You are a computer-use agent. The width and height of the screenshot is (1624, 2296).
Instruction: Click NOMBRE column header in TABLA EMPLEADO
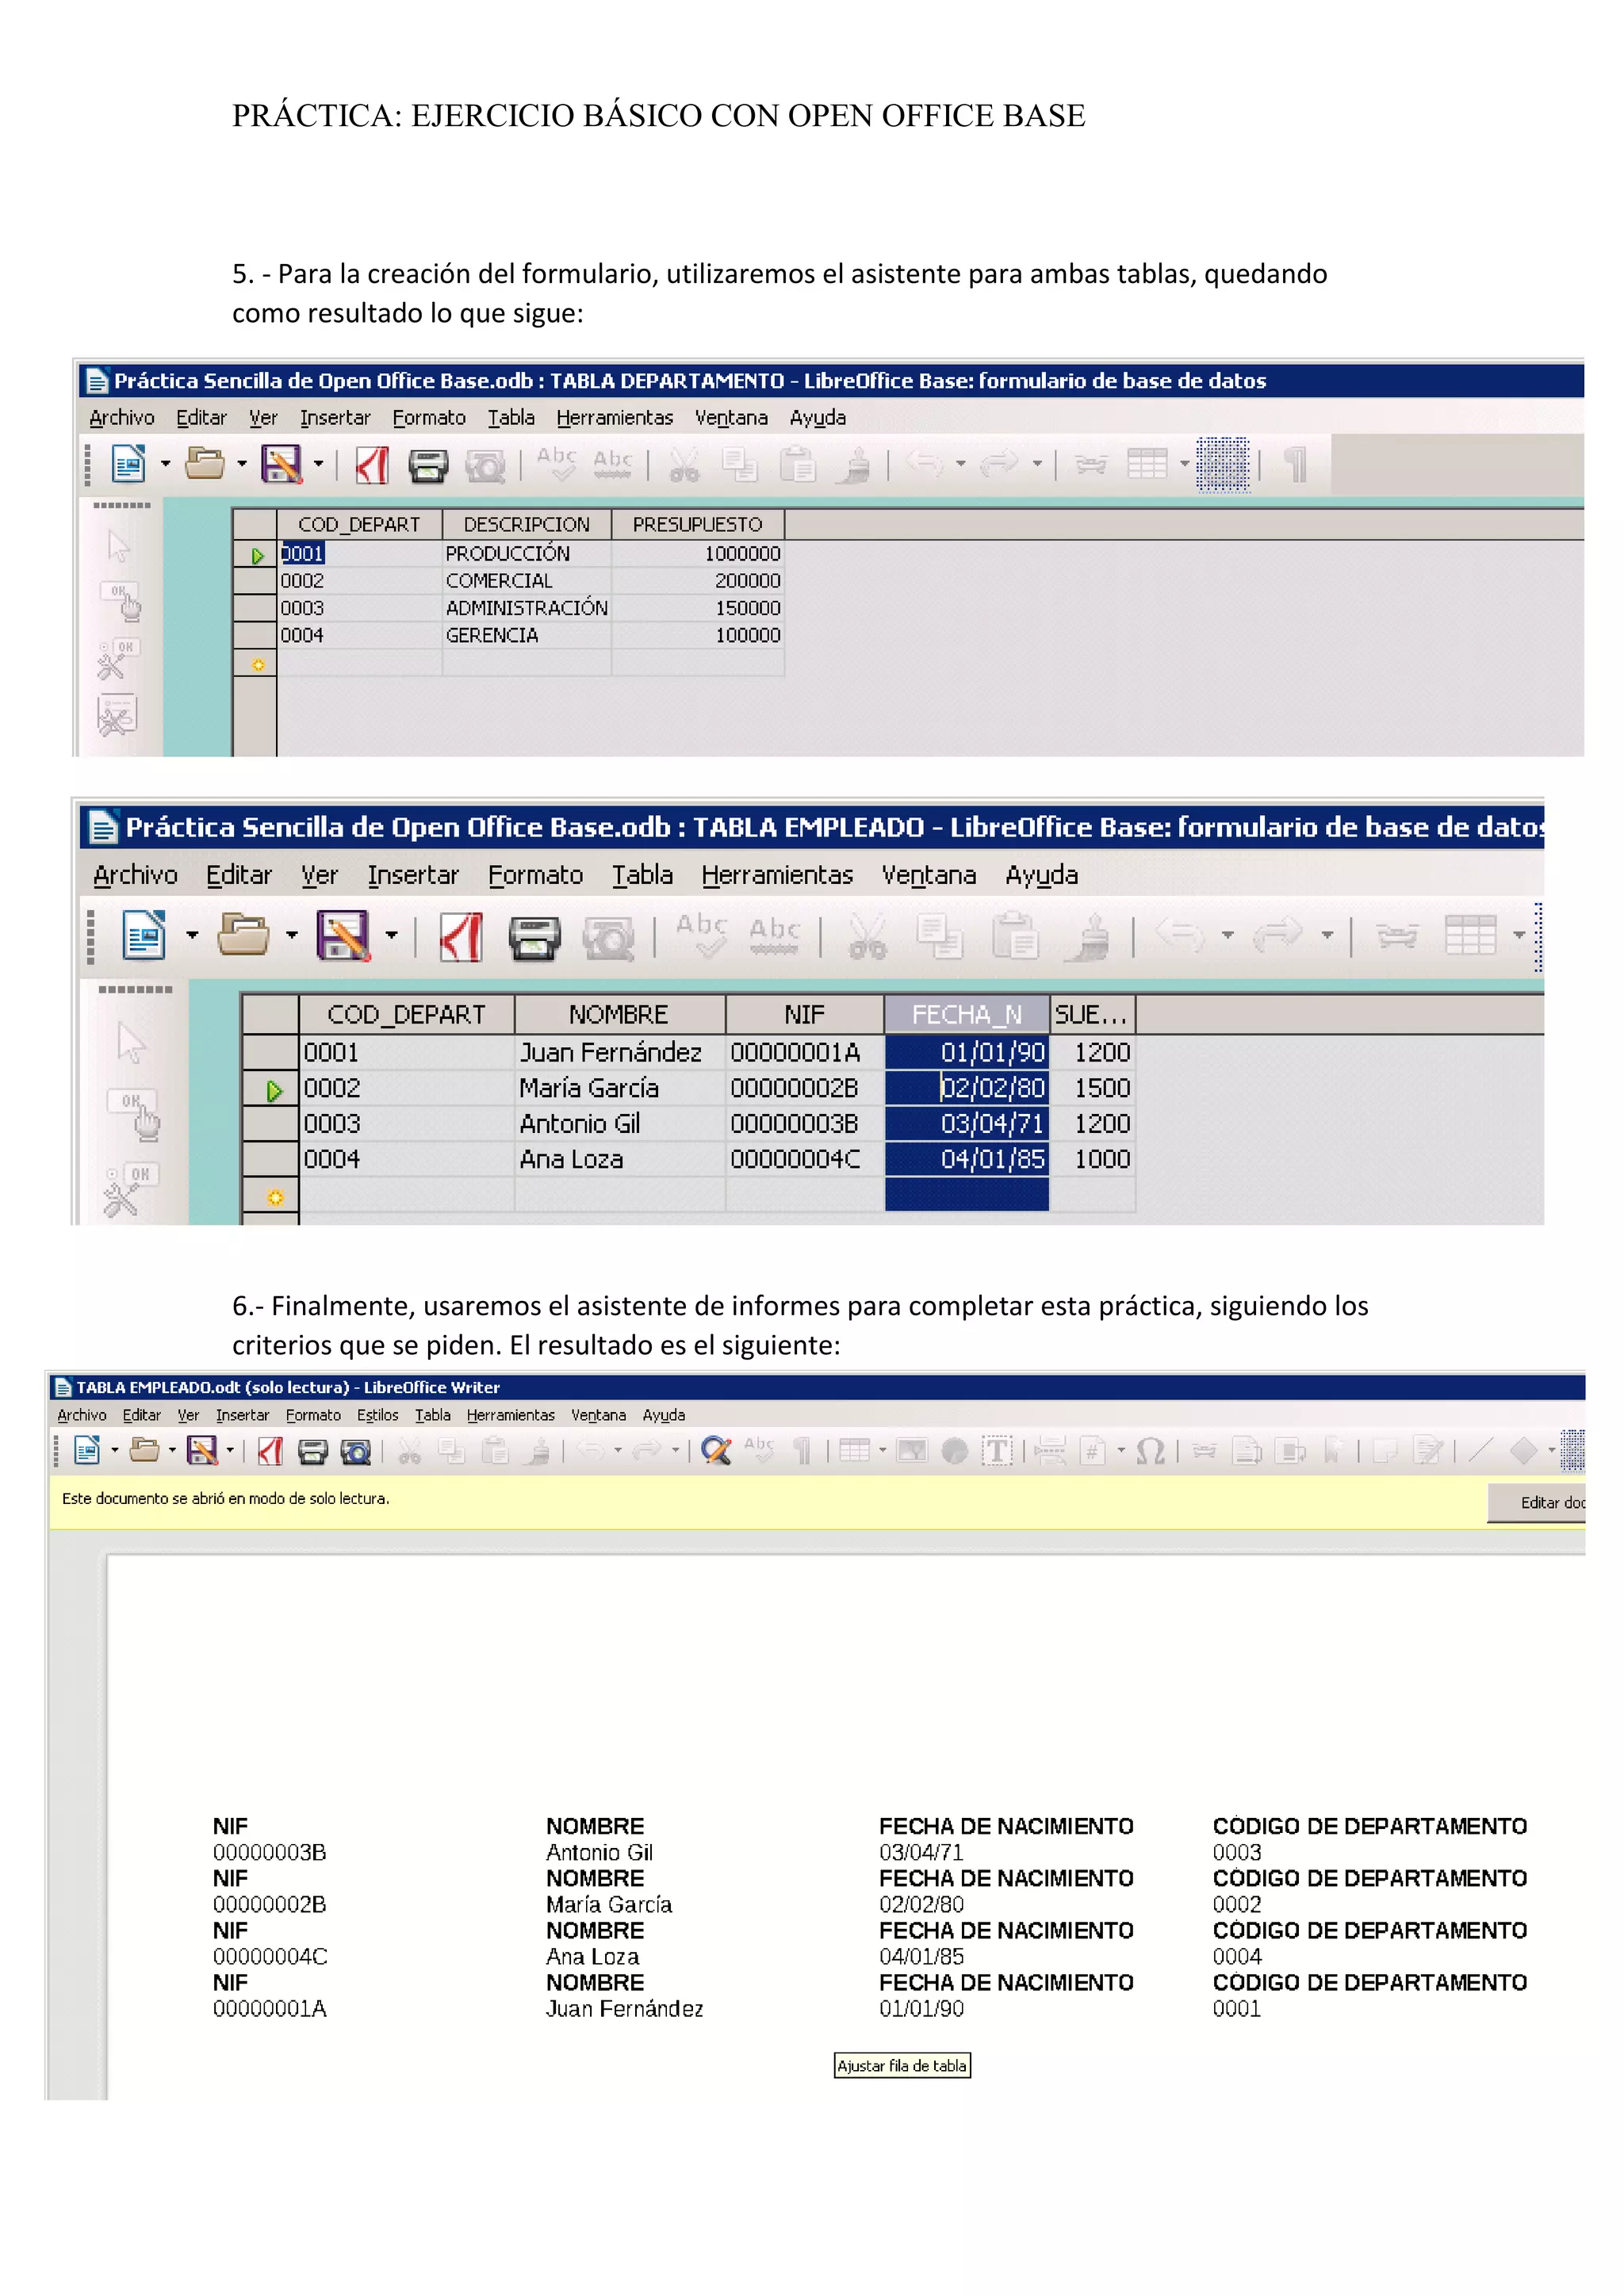pos(619,1015)
